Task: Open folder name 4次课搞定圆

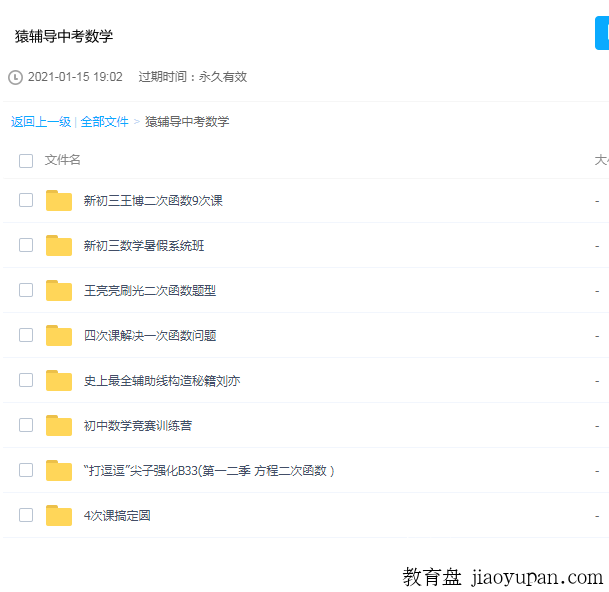Action: (x=117, y=516)
